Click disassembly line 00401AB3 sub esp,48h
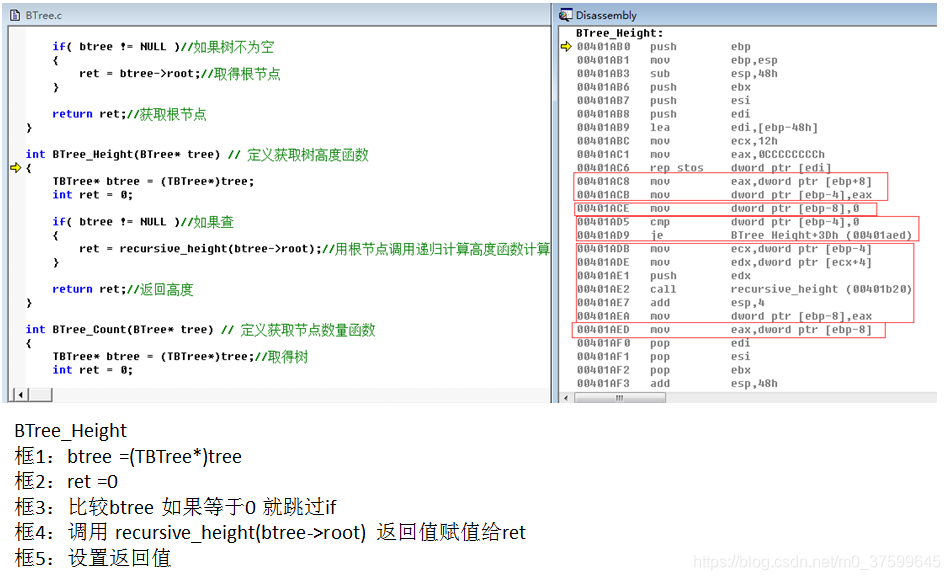 point(677,73)
